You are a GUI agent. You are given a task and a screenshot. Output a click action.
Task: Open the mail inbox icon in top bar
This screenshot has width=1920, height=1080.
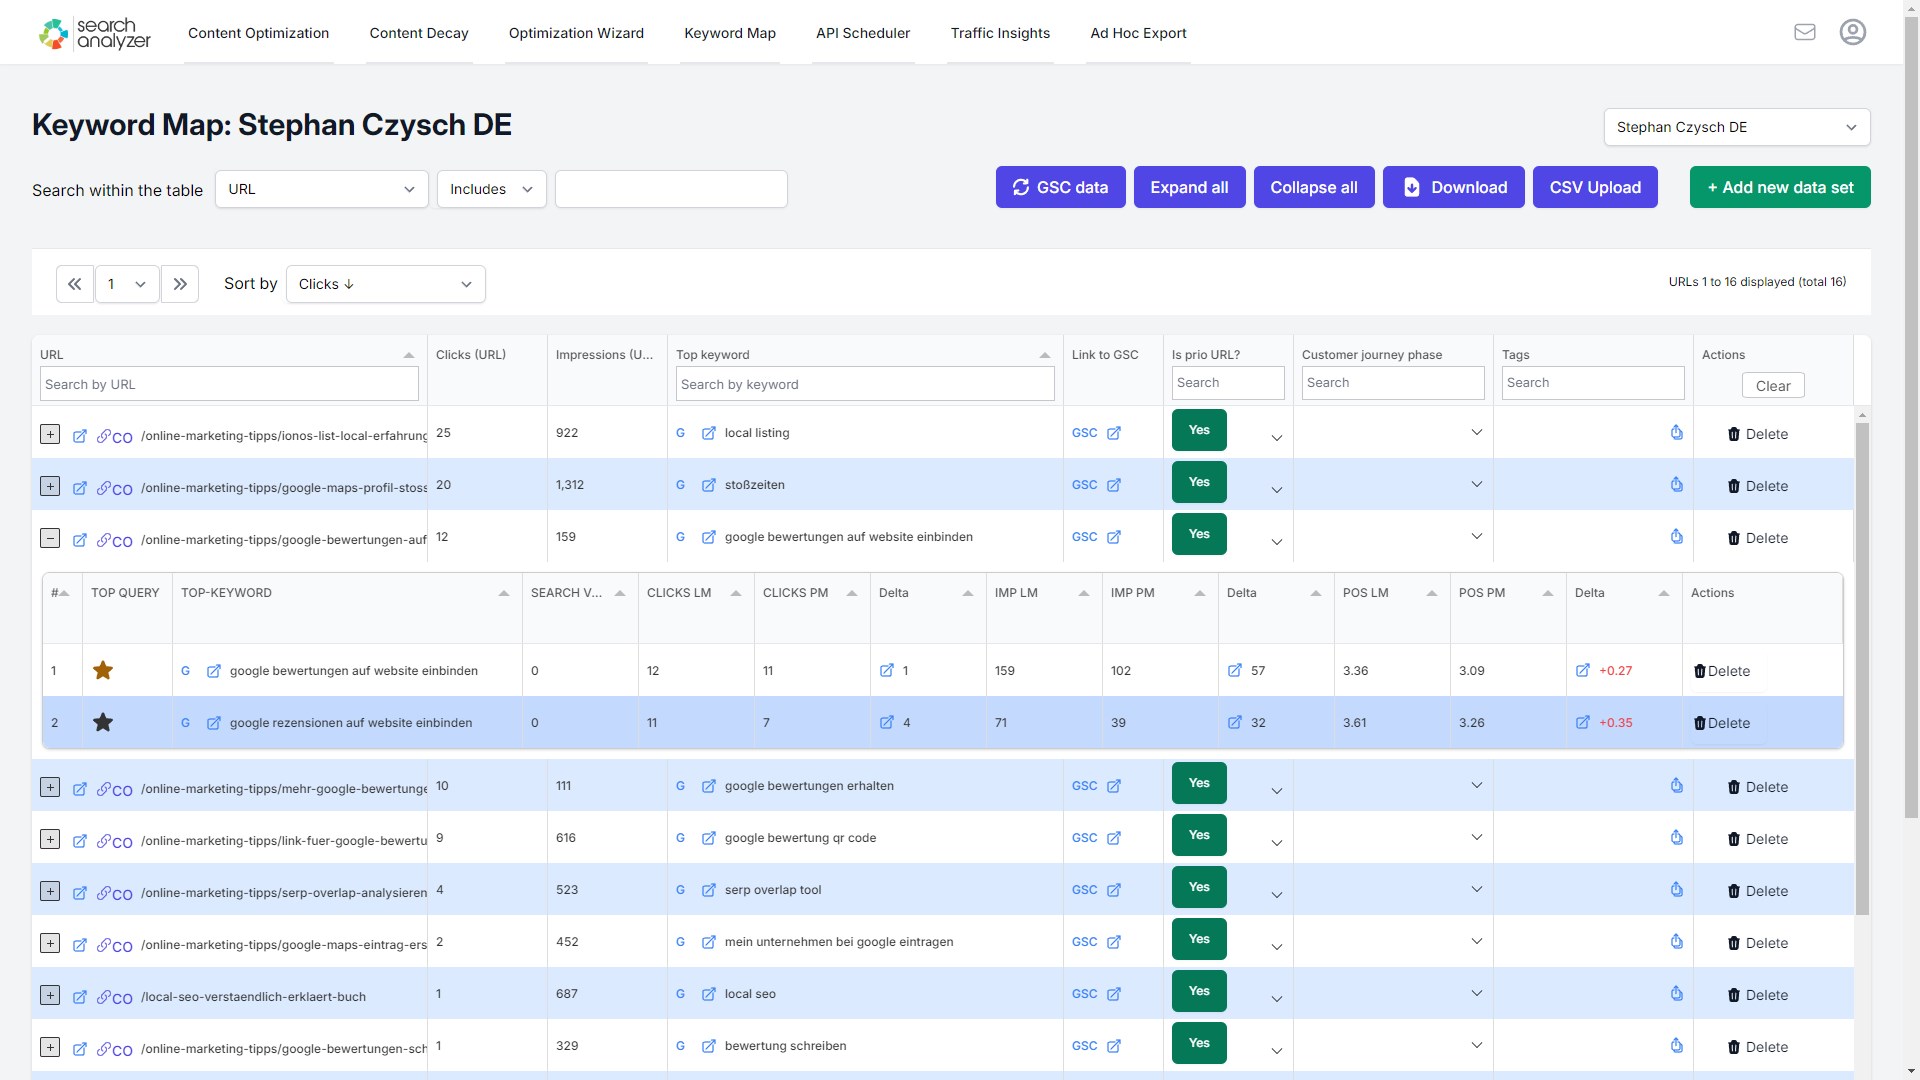(x=1805, y=31)
